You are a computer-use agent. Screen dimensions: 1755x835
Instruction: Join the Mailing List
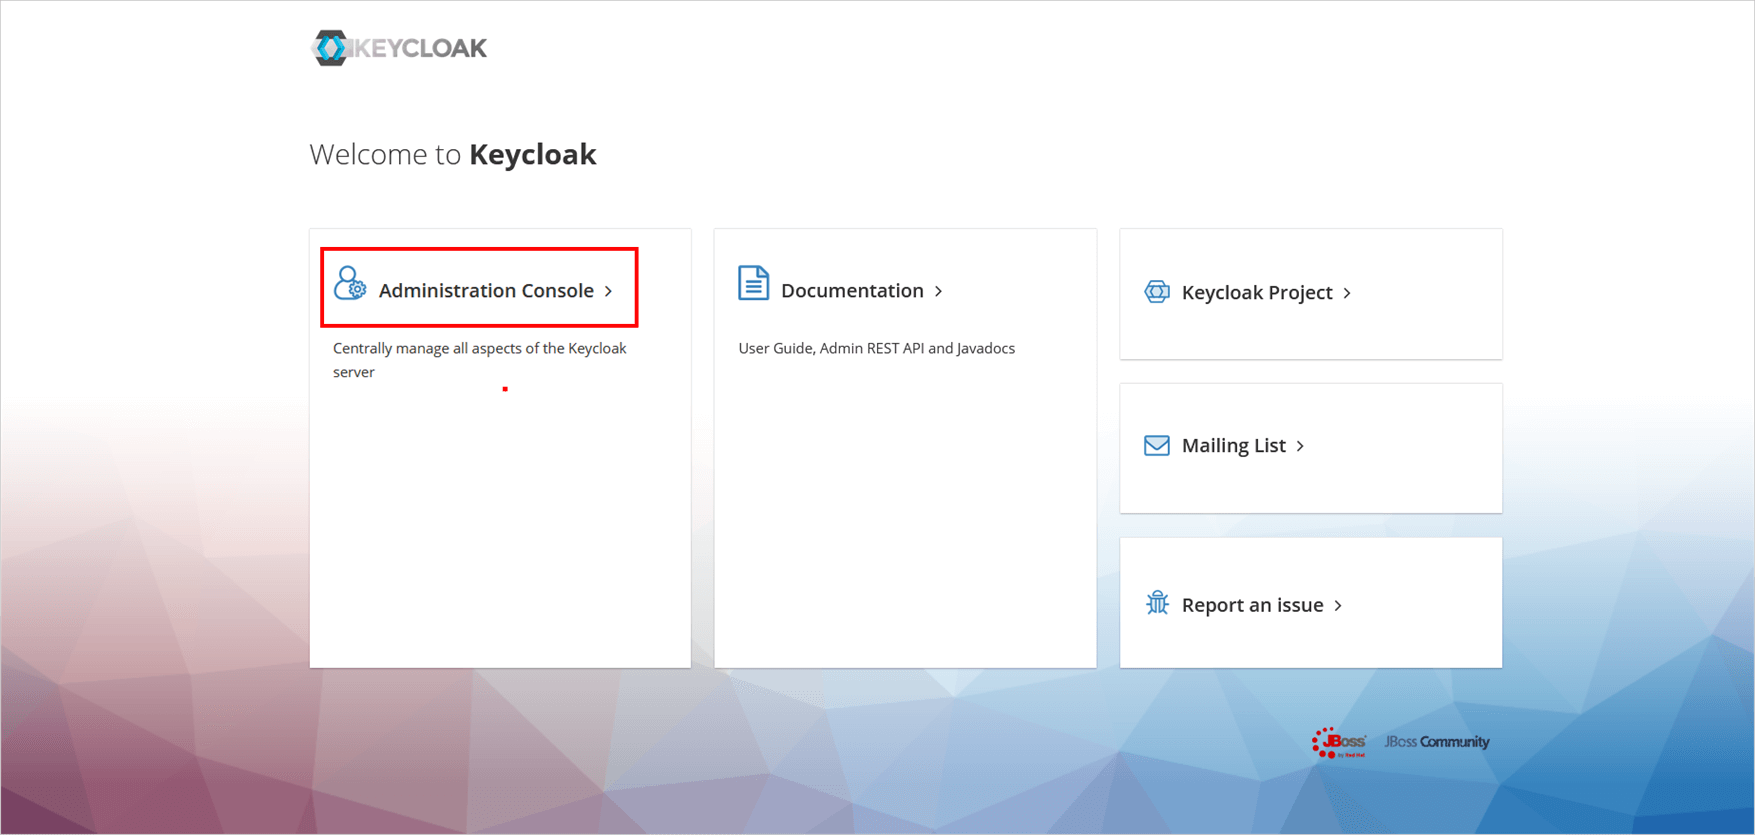(x=1234, y=445)
